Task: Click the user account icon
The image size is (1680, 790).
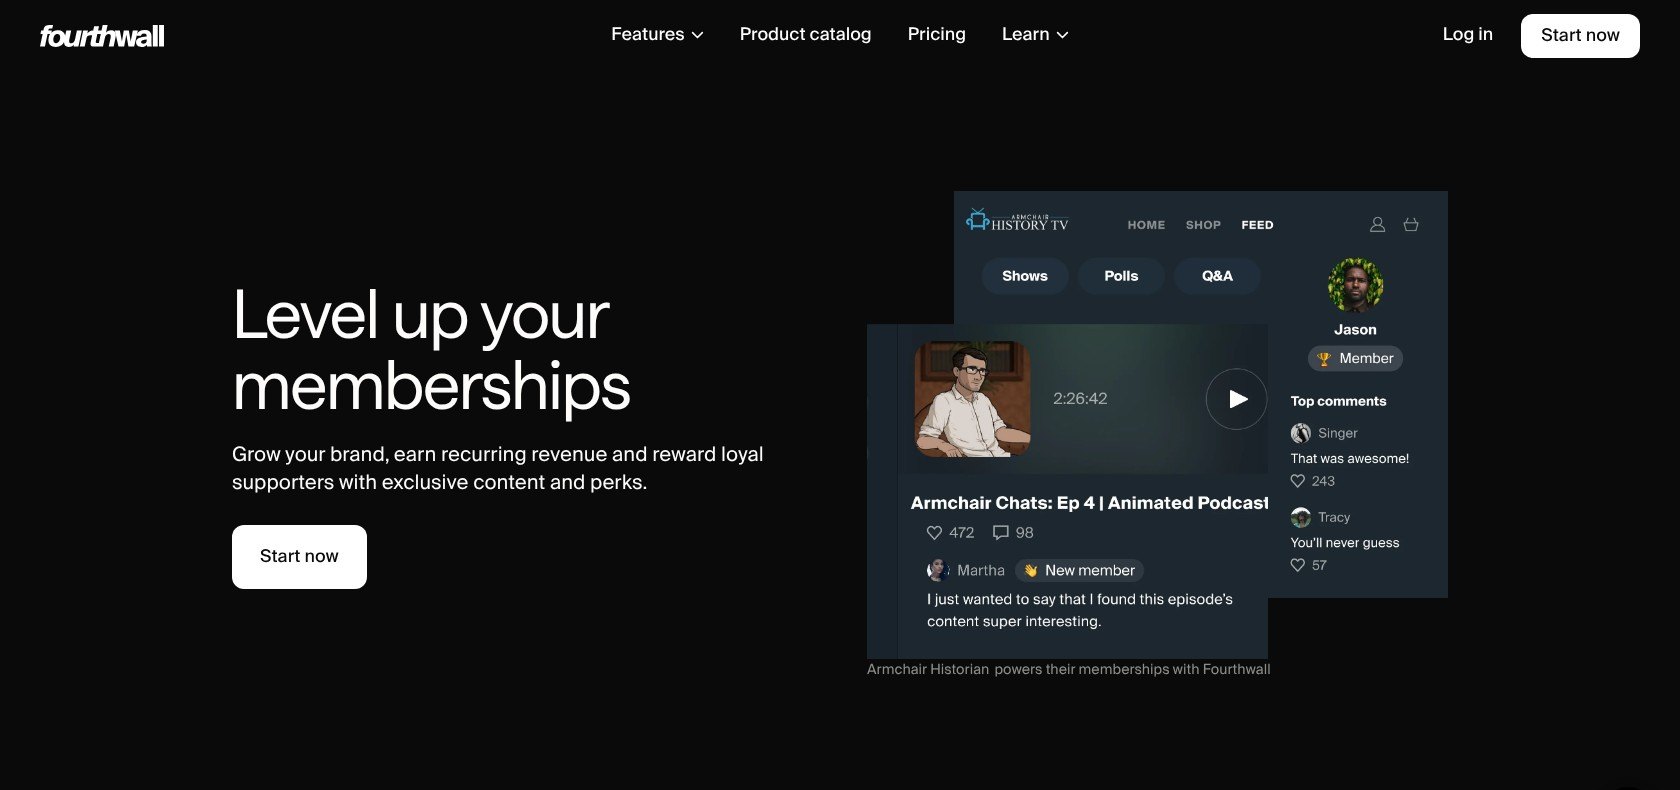Action: tap(1377, 225)
